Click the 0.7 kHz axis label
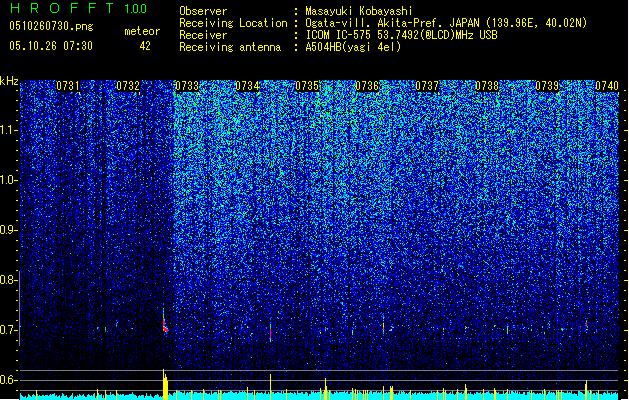629x400 pixels. click(8, 330)
